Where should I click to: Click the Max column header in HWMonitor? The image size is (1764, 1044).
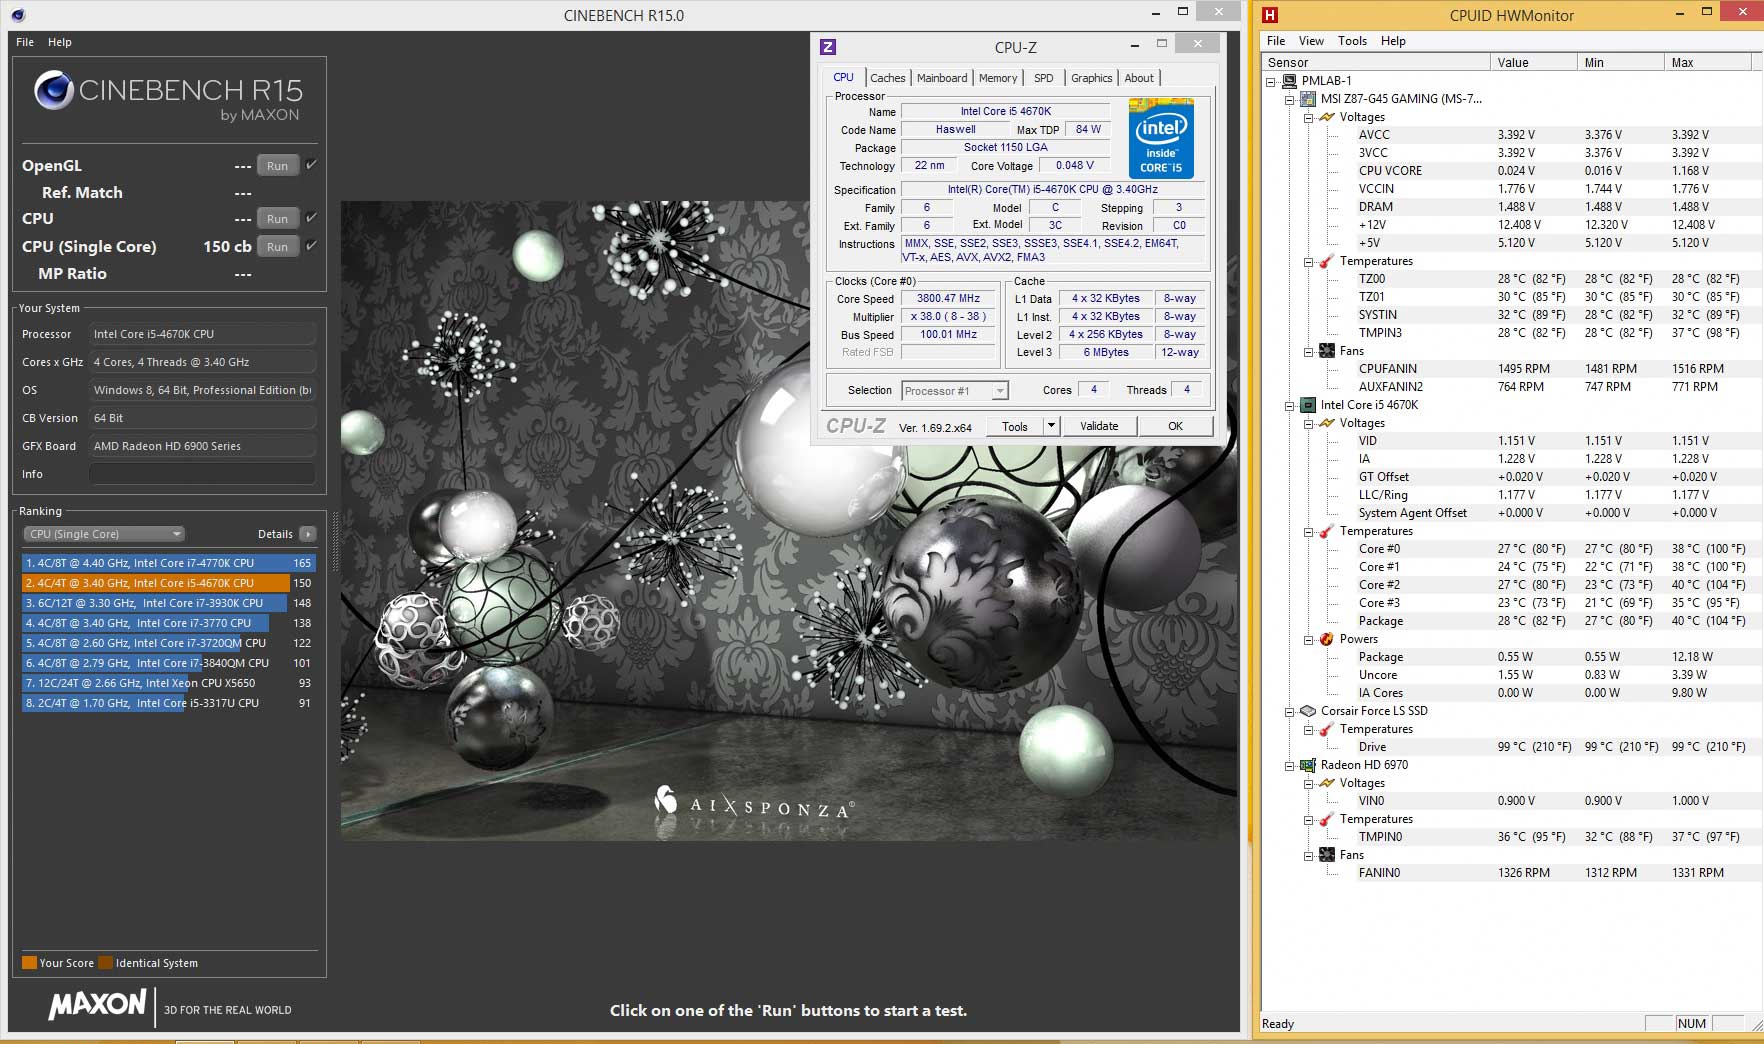(x=1709, y=62)
